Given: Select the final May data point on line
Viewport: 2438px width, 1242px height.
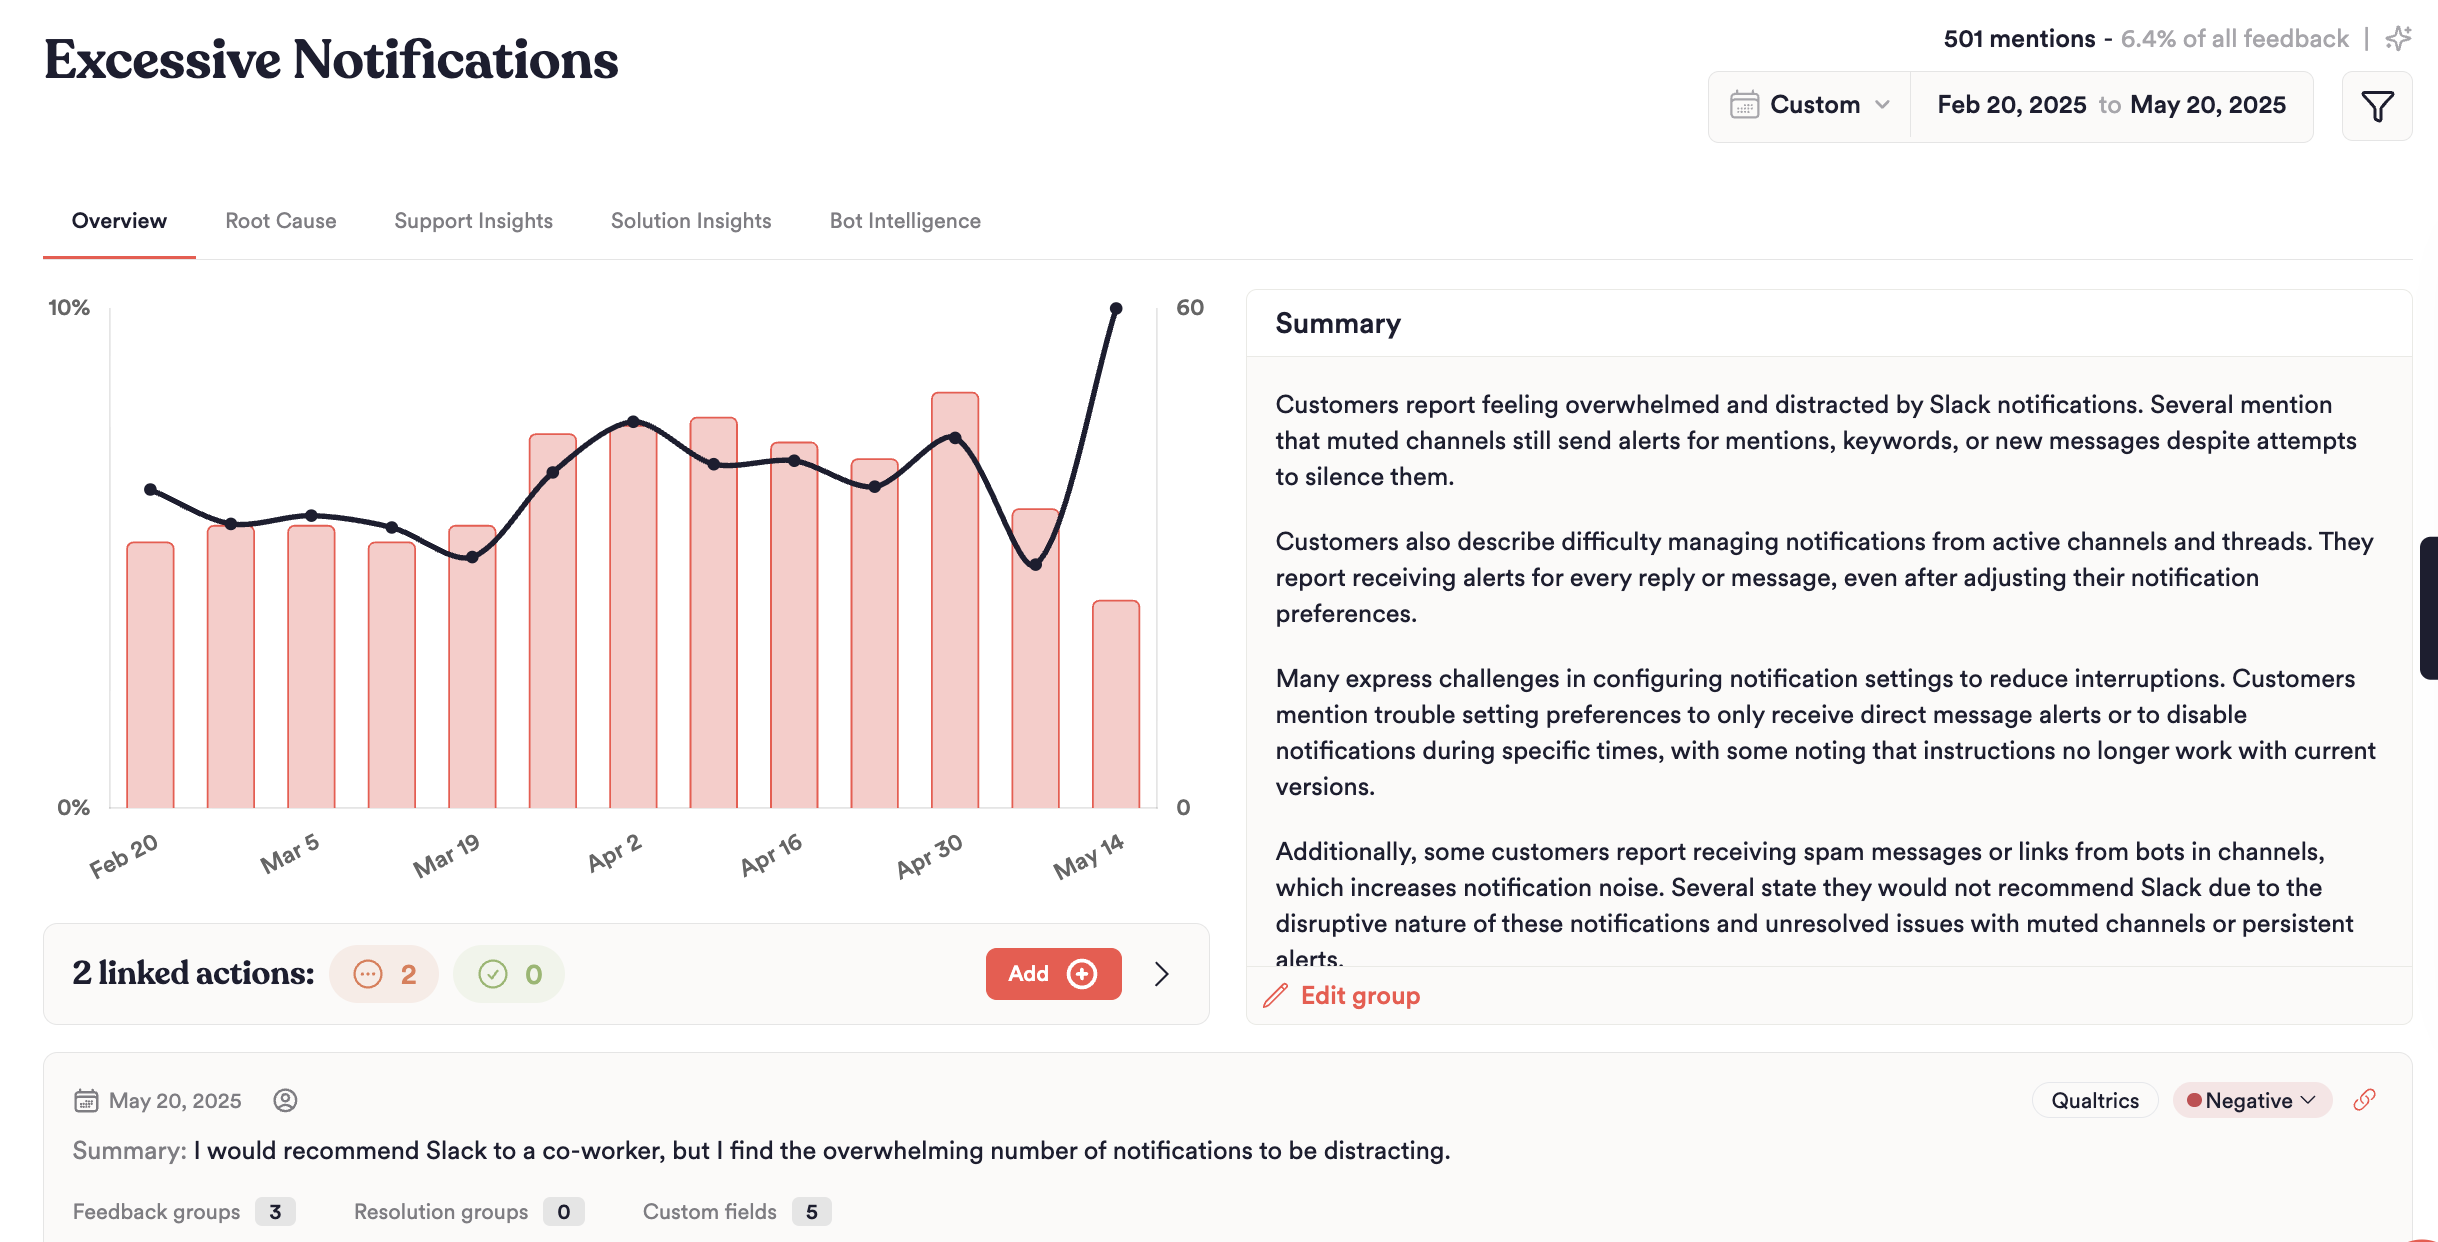Looking at the screenshot, I should click(1116, 309).
